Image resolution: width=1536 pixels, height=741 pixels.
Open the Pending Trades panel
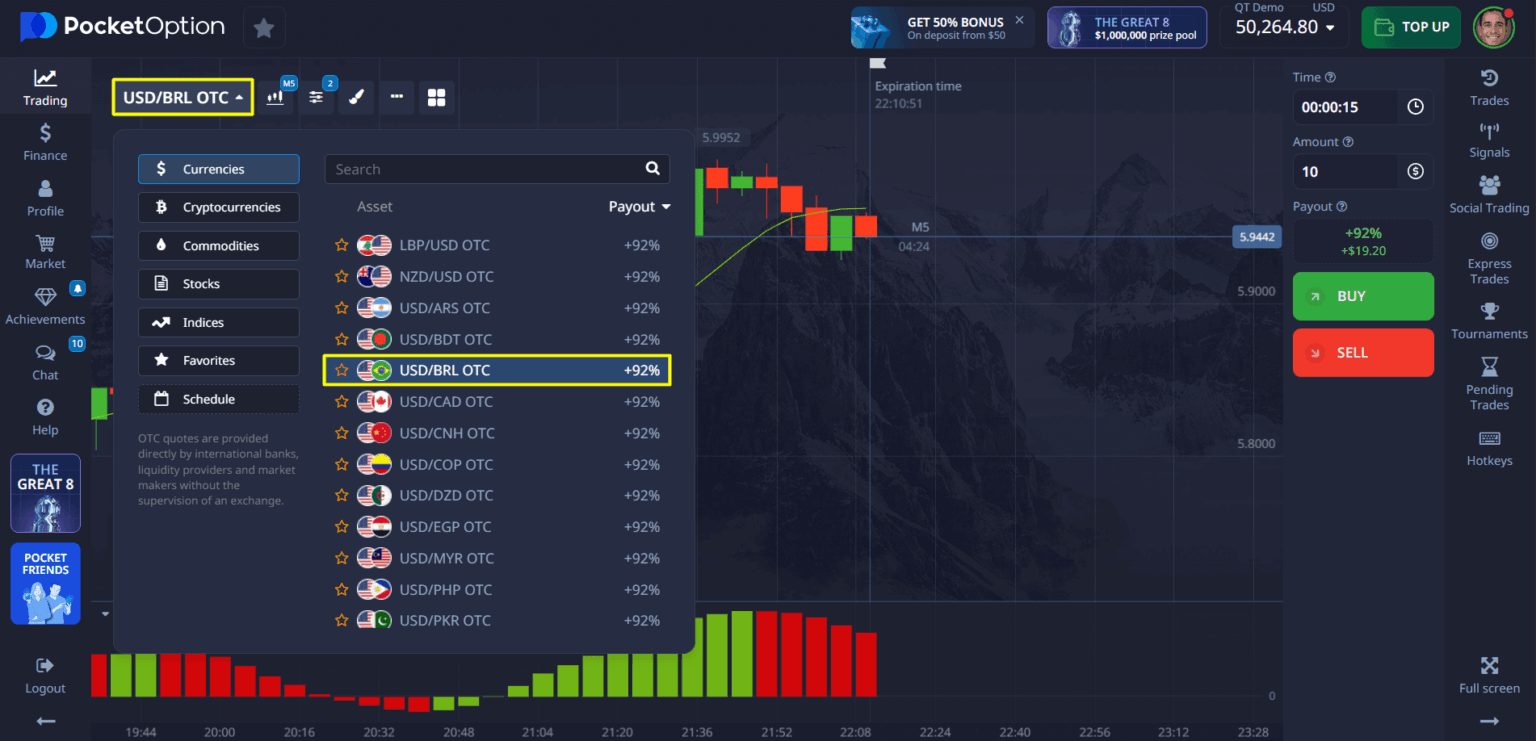(1489, 384)
